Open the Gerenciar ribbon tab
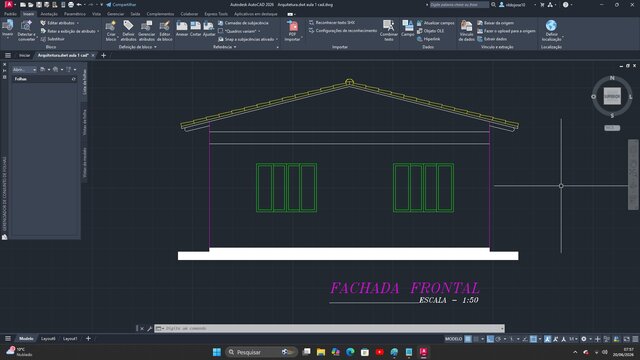 coord(116,14)
